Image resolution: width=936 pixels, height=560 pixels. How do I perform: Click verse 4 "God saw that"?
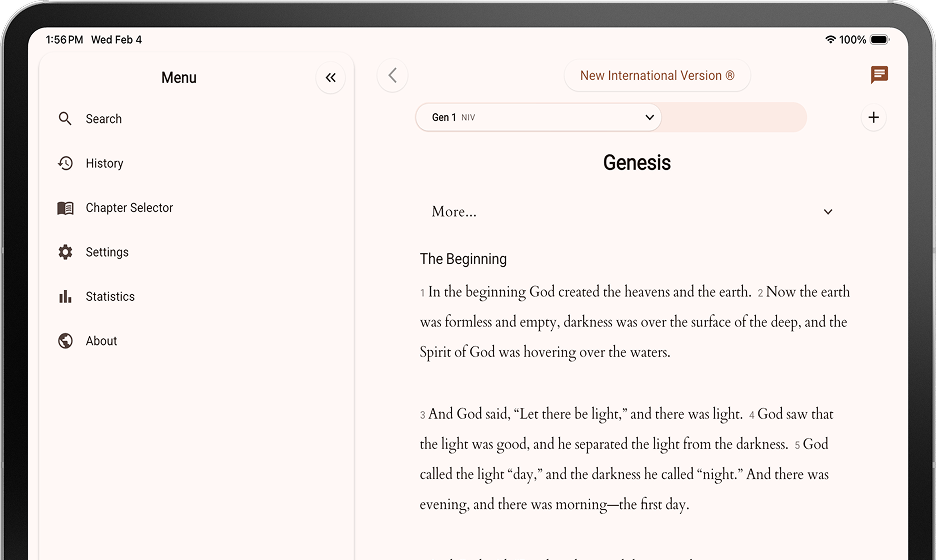[x=795, y=414]
